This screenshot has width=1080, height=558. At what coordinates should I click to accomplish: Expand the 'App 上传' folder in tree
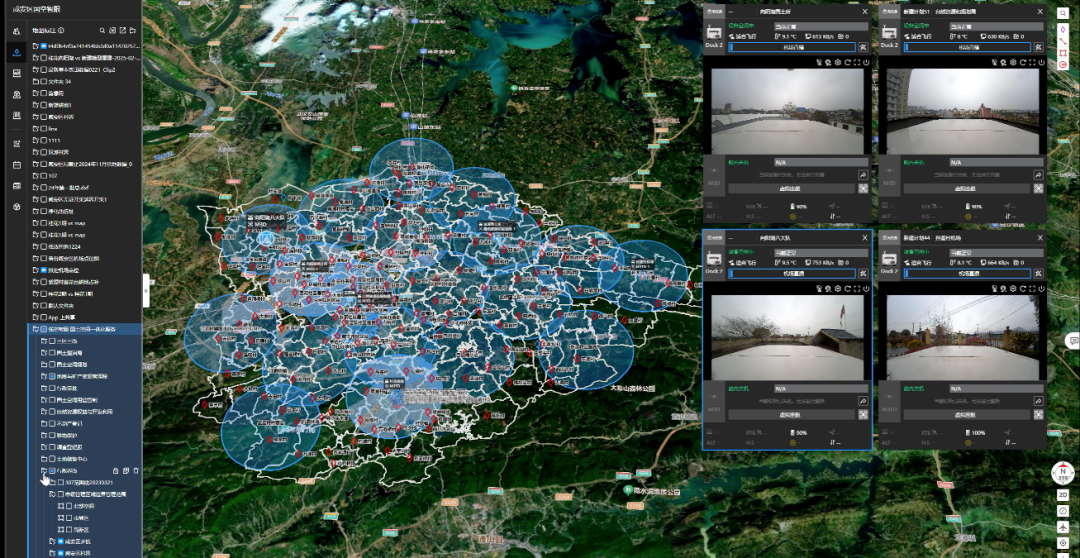pyautogui.click(x=33, y=316)
